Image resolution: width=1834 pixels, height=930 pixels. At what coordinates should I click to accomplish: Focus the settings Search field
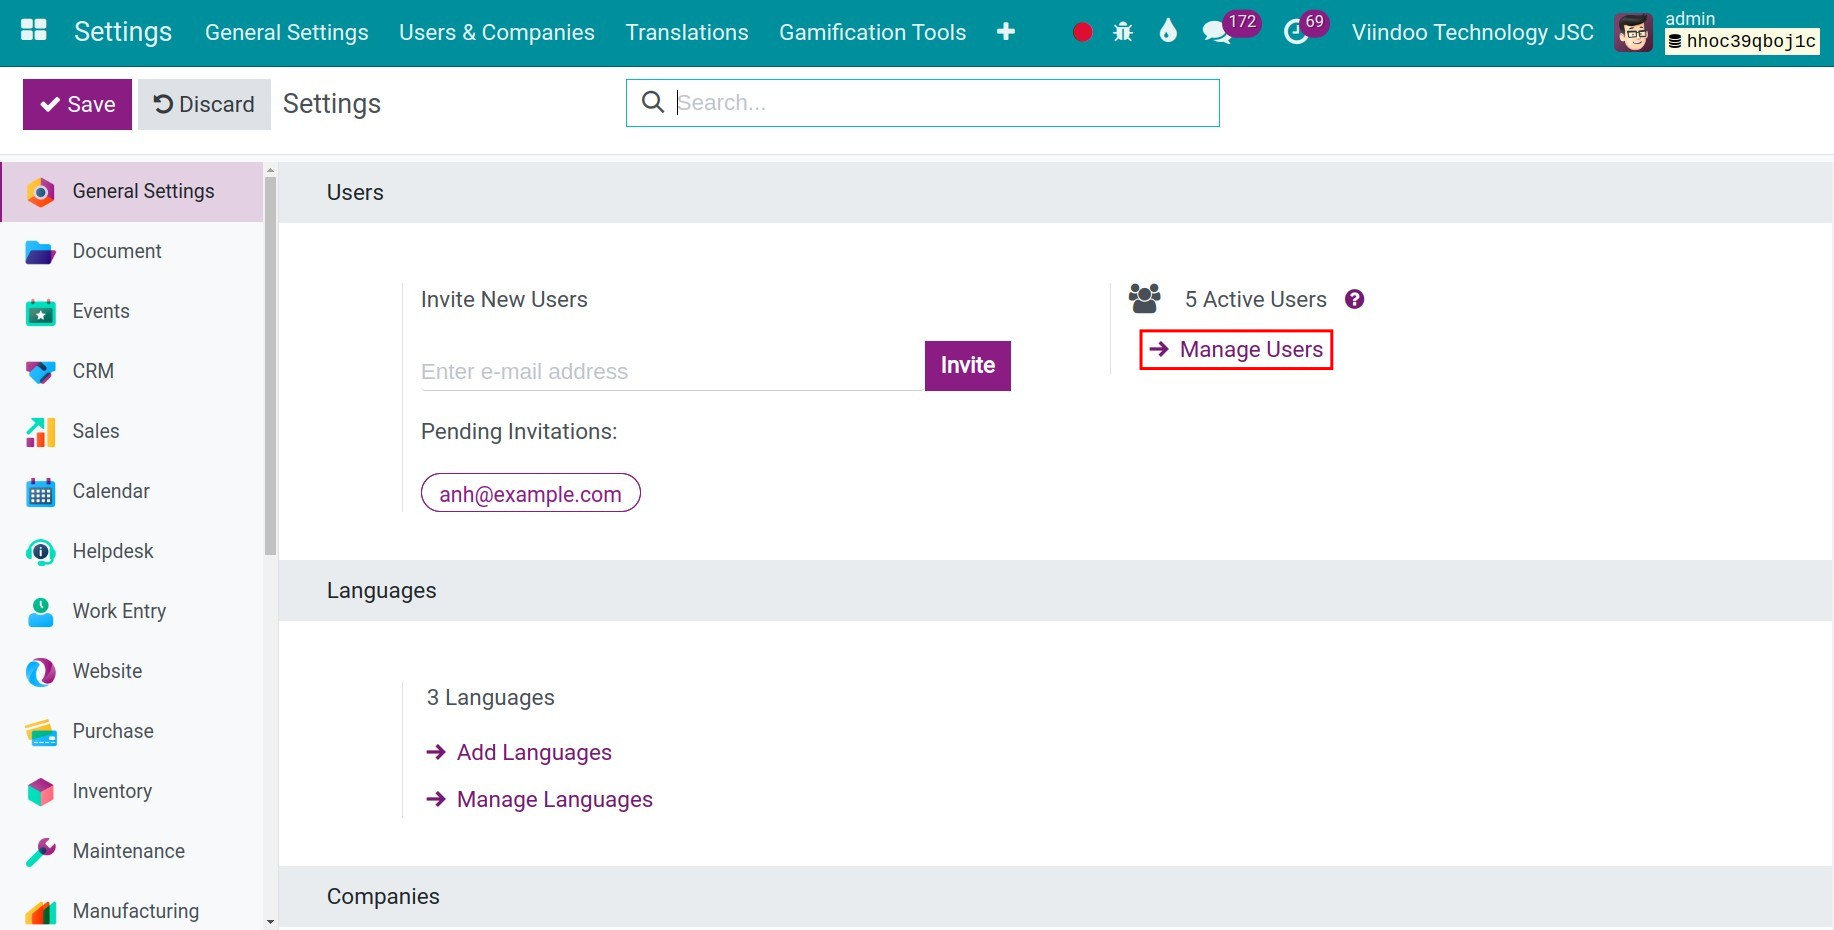(923, 103)
